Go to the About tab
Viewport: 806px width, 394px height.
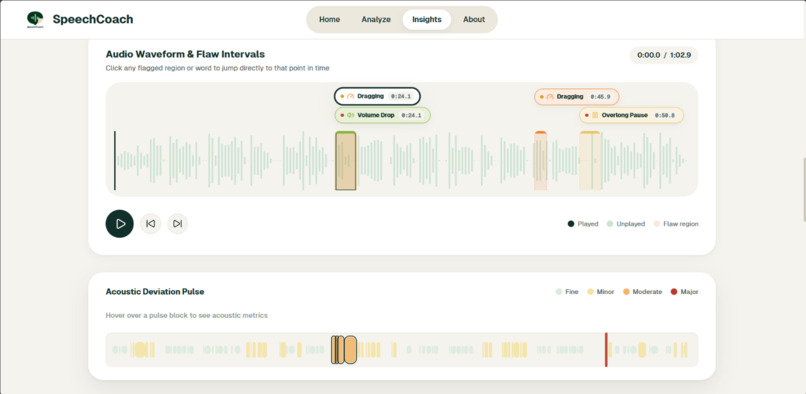coord(473,20)
